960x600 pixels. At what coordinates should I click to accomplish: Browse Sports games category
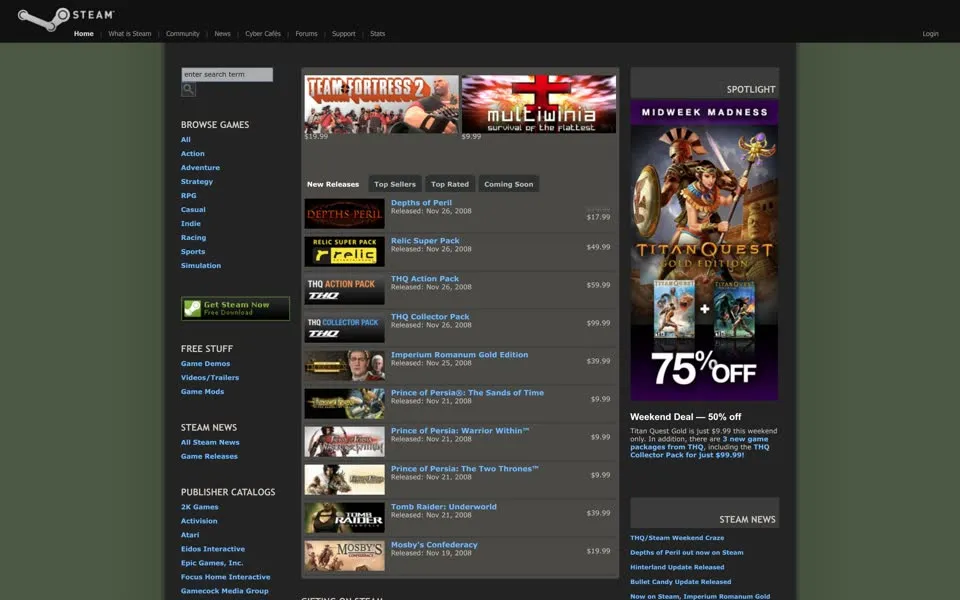click(193, 252)
